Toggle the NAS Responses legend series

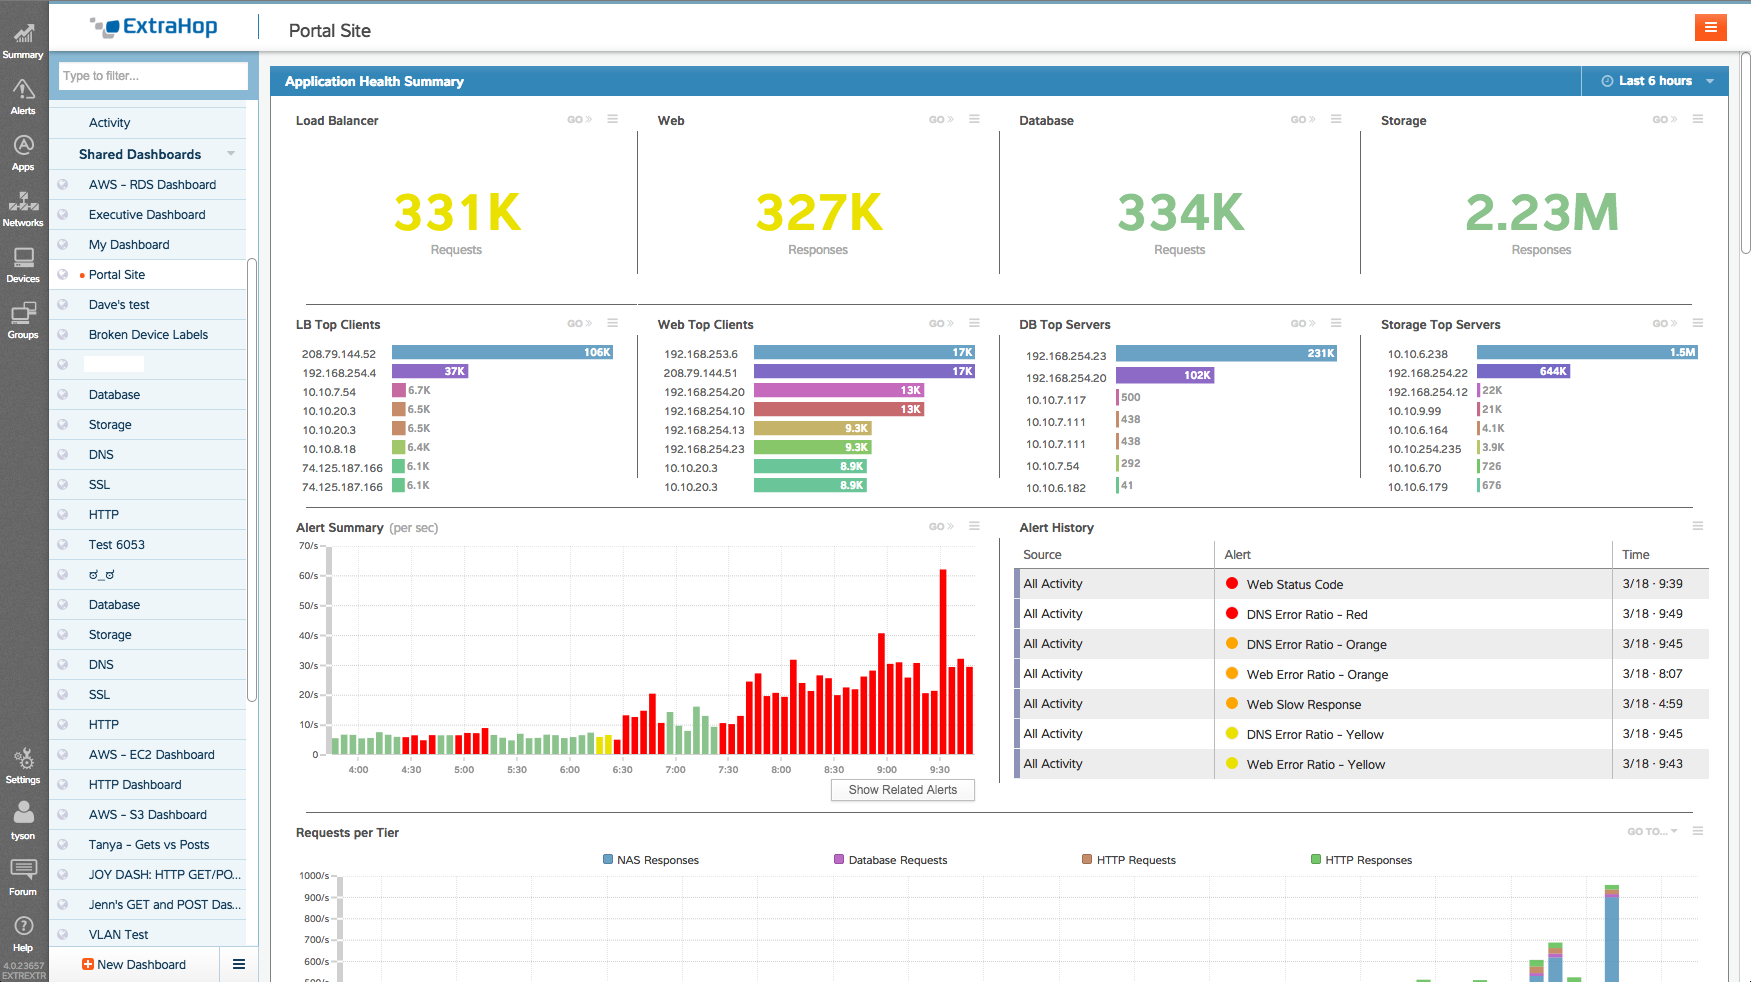tap(651, 860)
